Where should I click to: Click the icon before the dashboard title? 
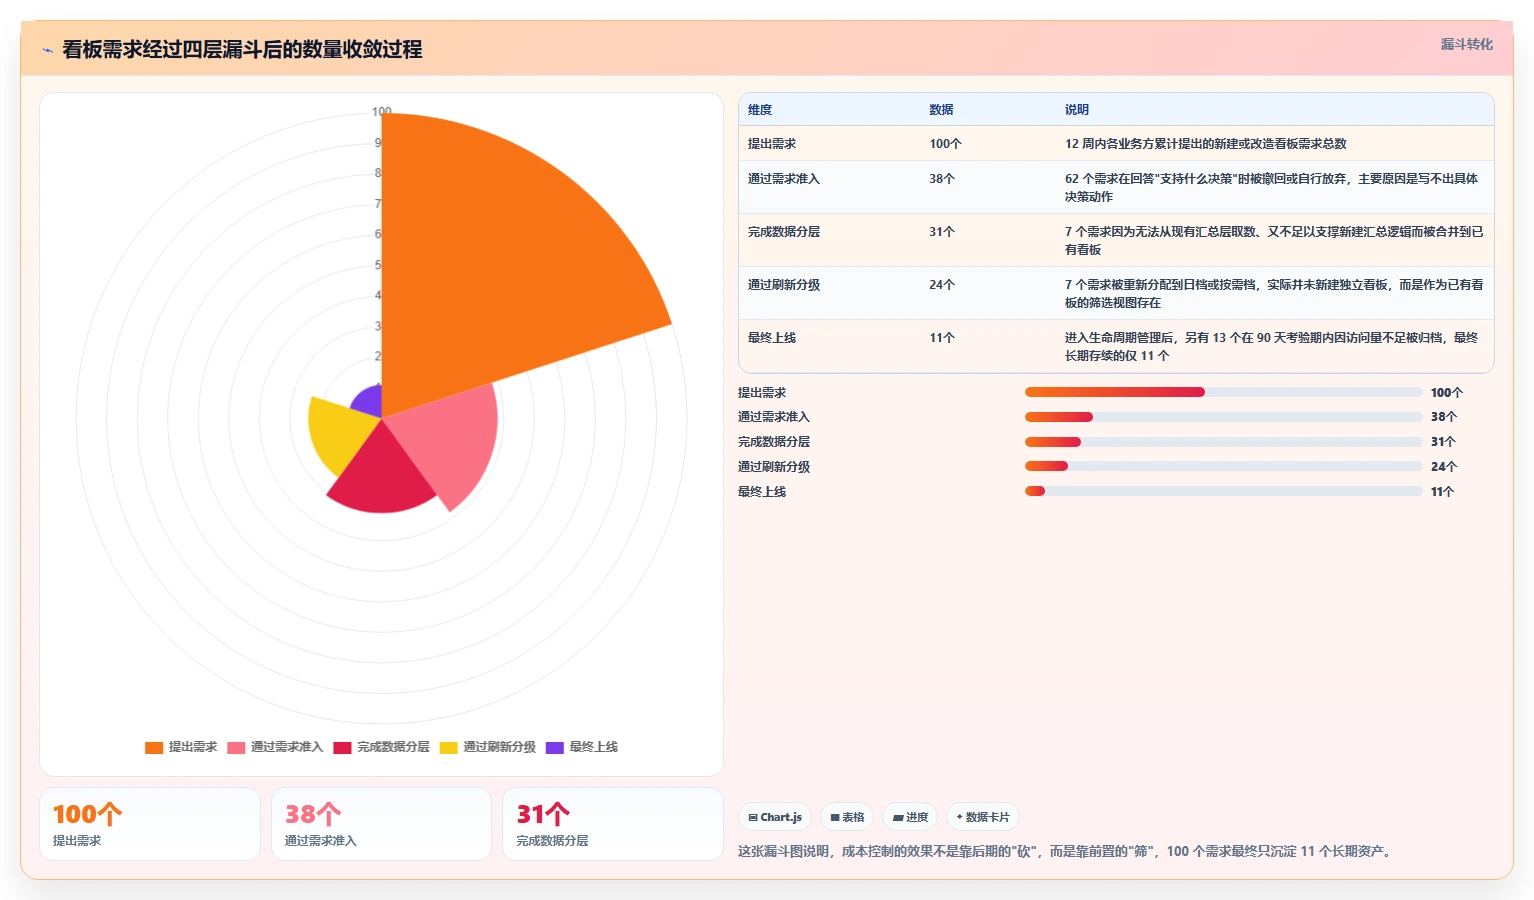(x=47, y=50)
